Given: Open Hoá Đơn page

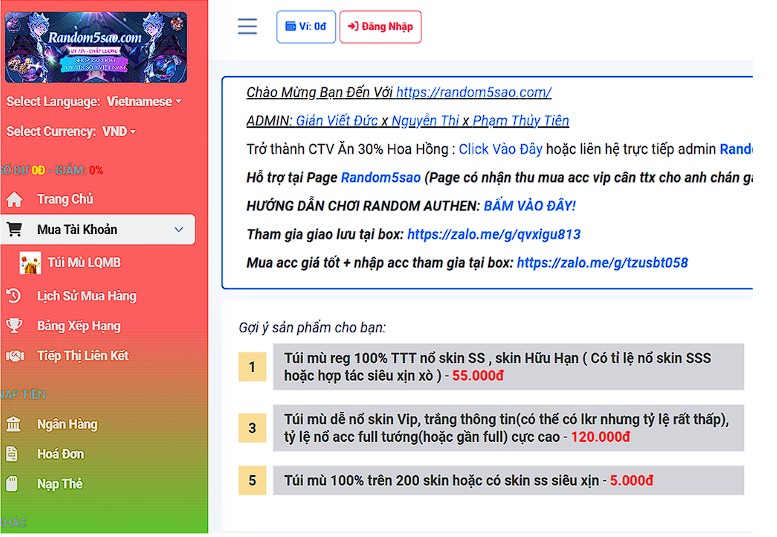Looking at the screenshot, I should click(60, 454).
